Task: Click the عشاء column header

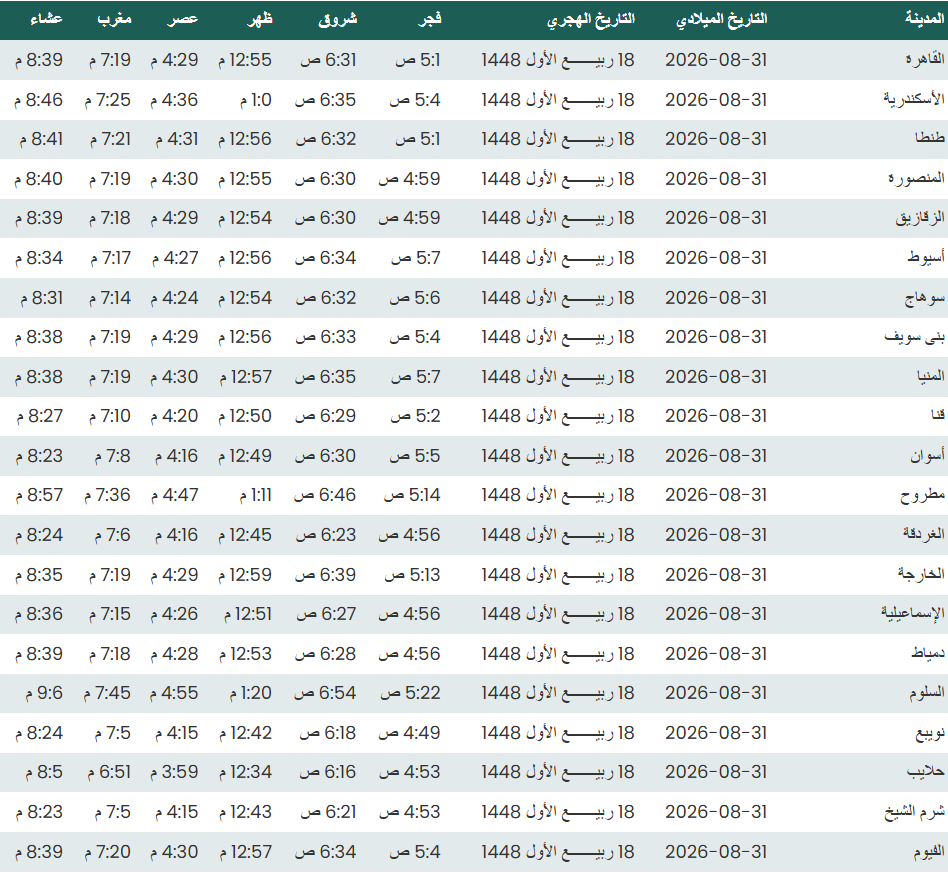Action: pos(47,19)
